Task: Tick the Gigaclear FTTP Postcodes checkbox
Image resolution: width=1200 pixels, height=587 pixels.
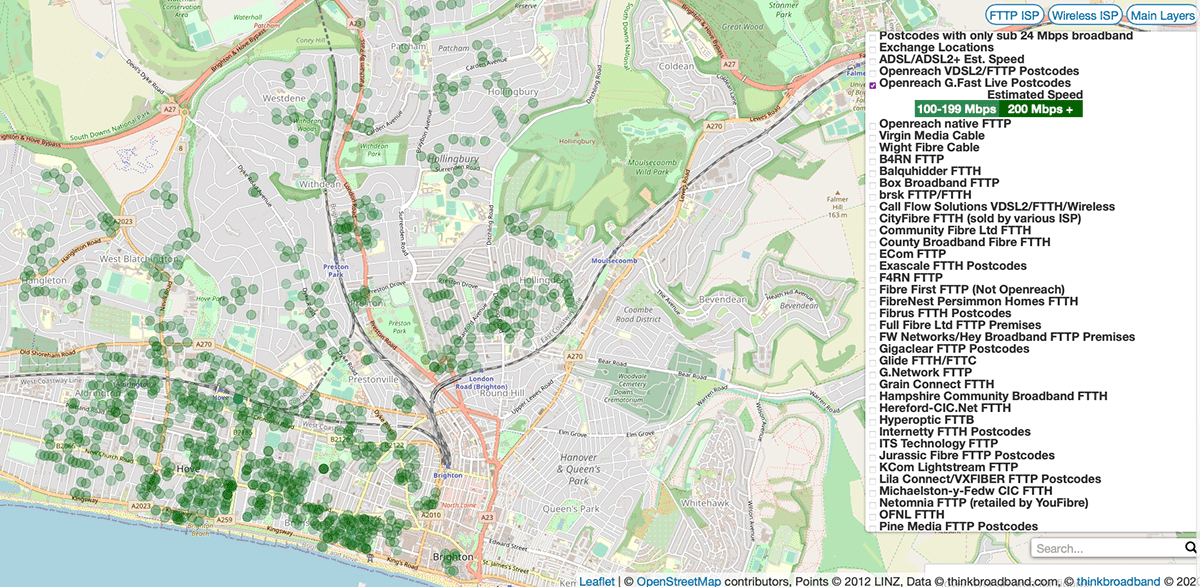Action: pyautogui.click(x=873, y=350)
